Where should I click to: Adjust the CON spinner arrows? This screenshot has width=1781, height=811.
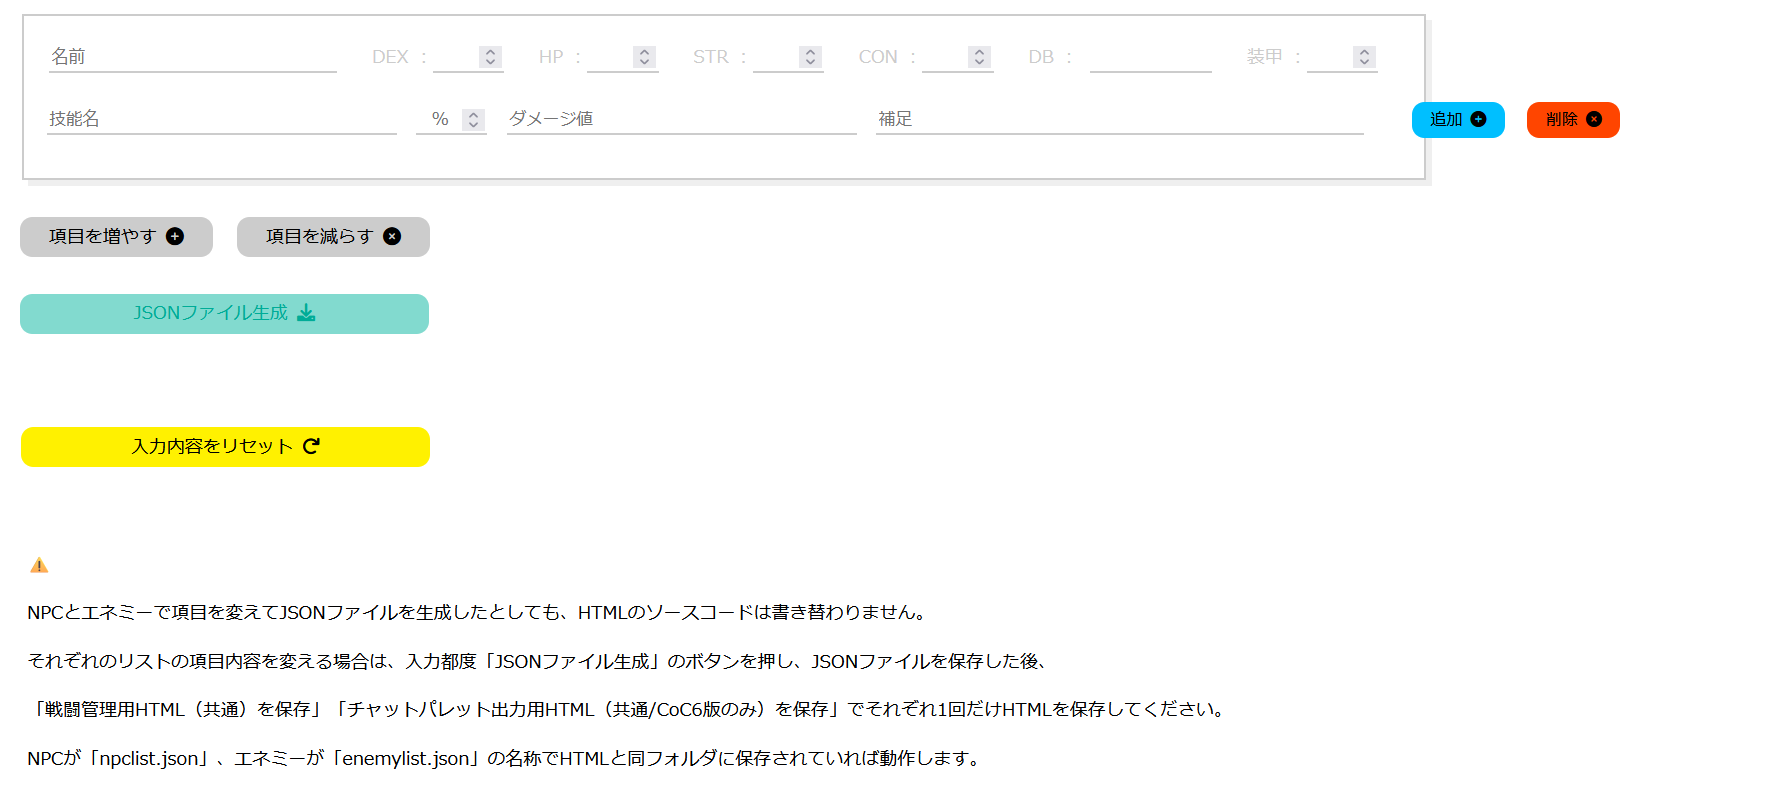980,57
